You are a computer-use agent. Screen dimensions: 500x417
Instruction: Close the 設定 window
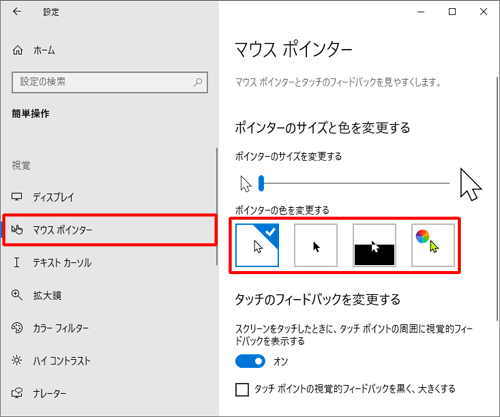click(483, 12)
